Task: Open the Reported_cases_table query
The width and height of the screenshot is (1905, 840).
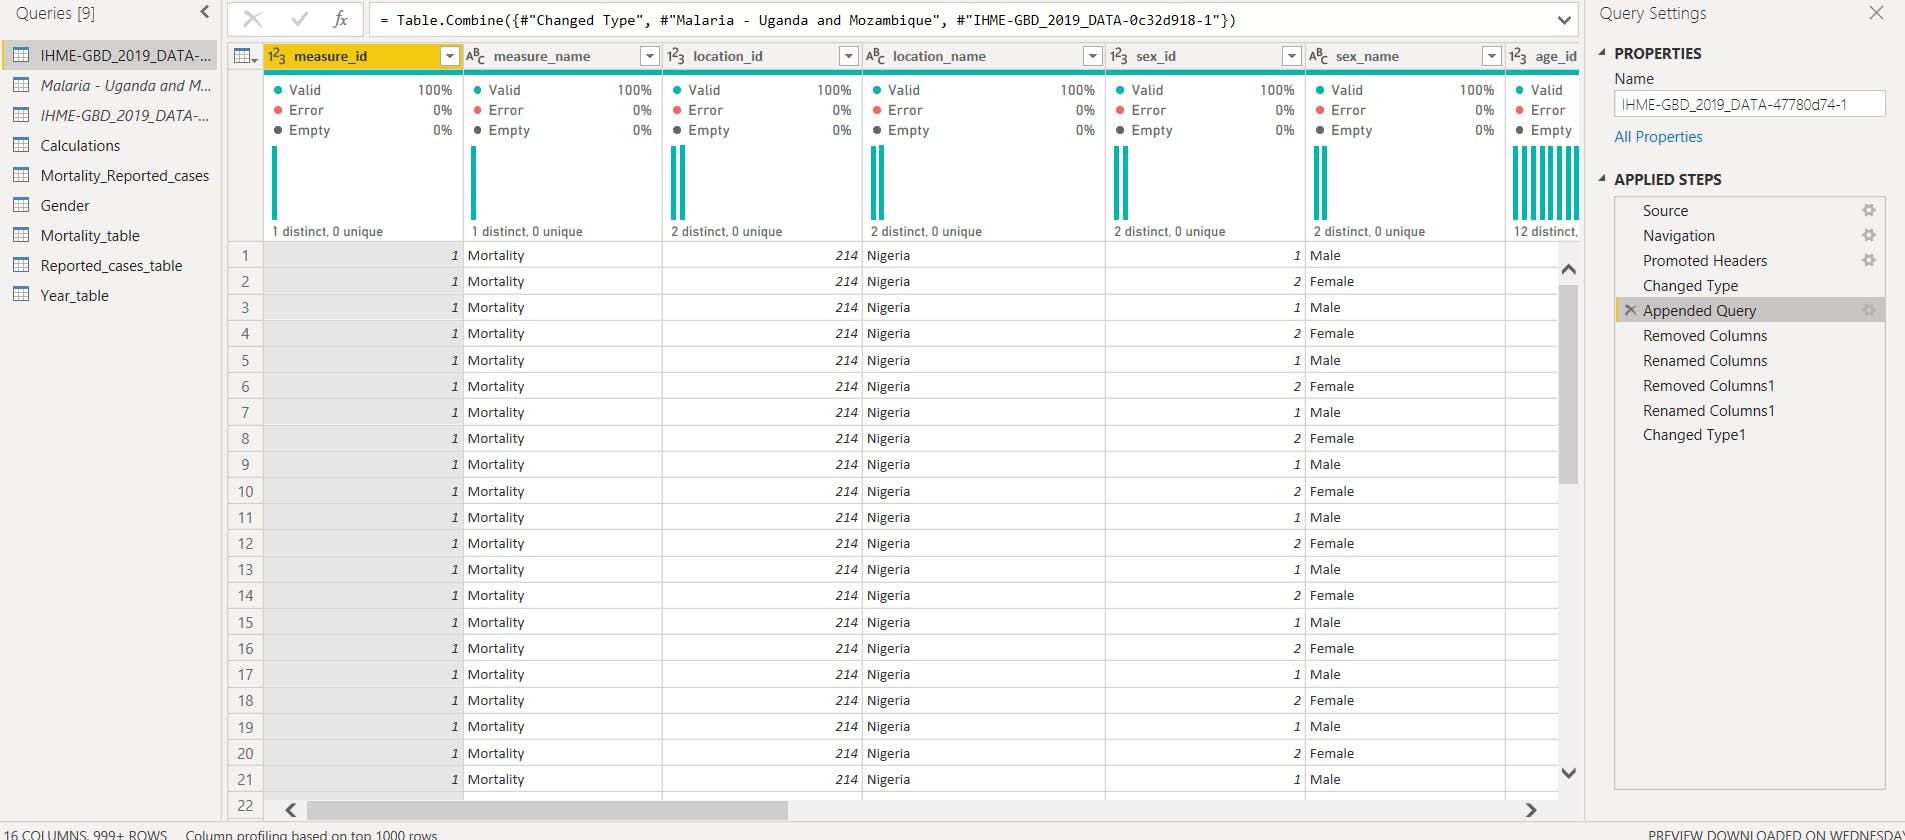Action: tap(110, 265)
